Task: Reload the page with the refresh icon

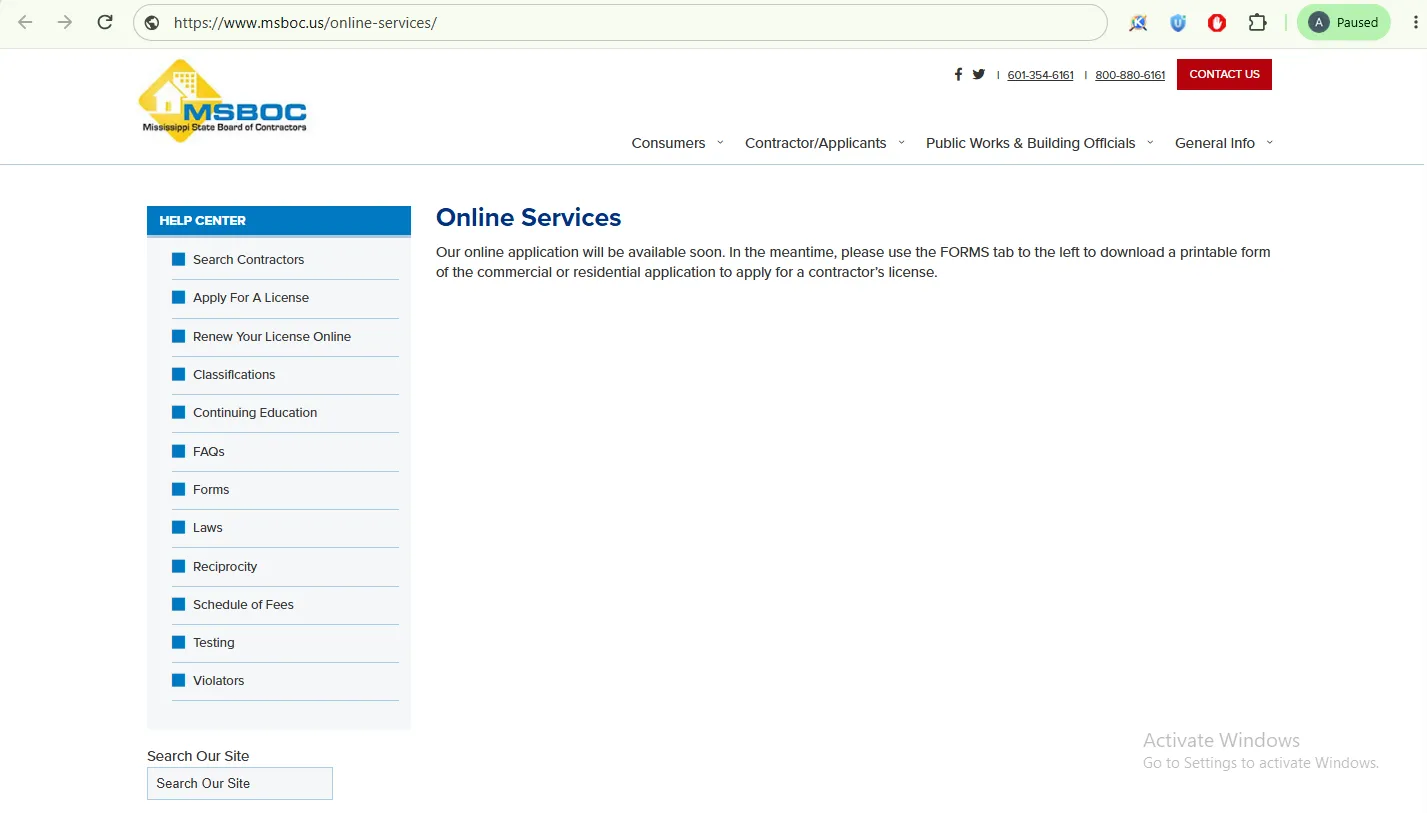Action: pos(105,22)
